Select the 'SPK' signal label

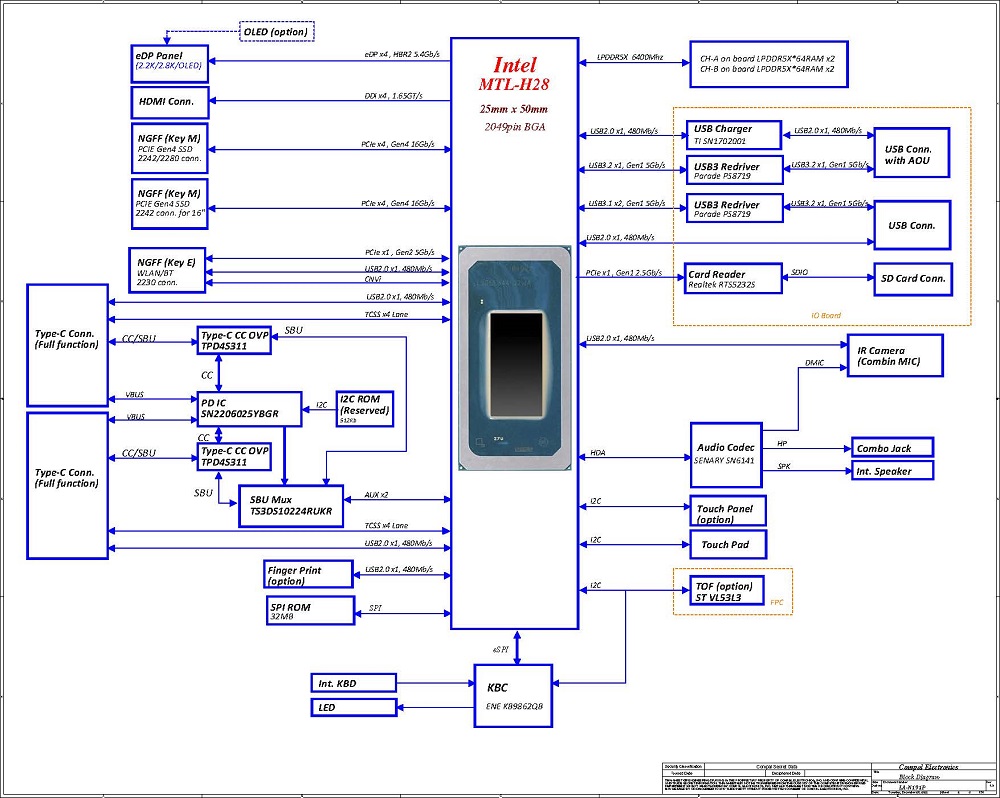(x=784, y=466)
